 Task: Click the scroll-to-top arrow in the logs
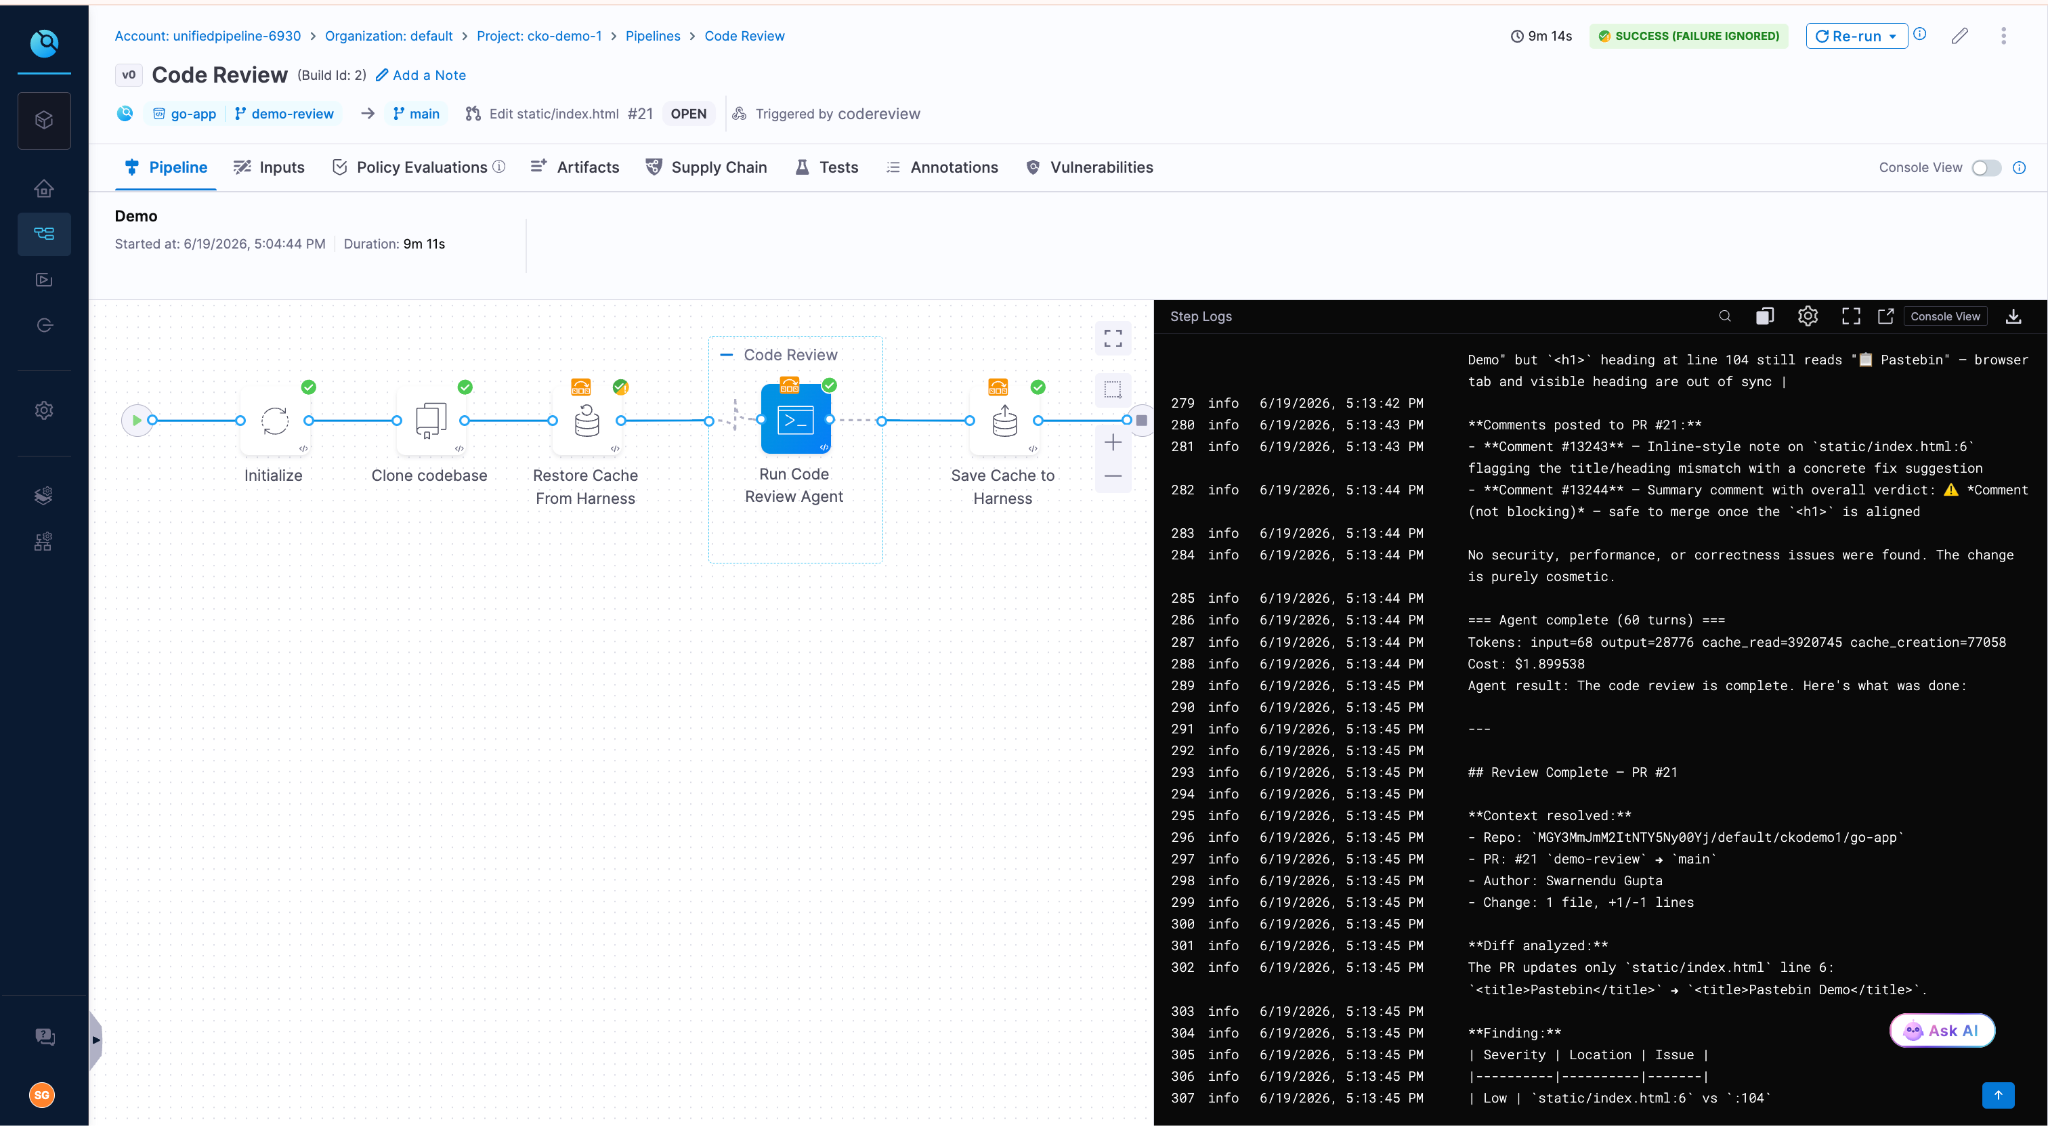1998,1095
